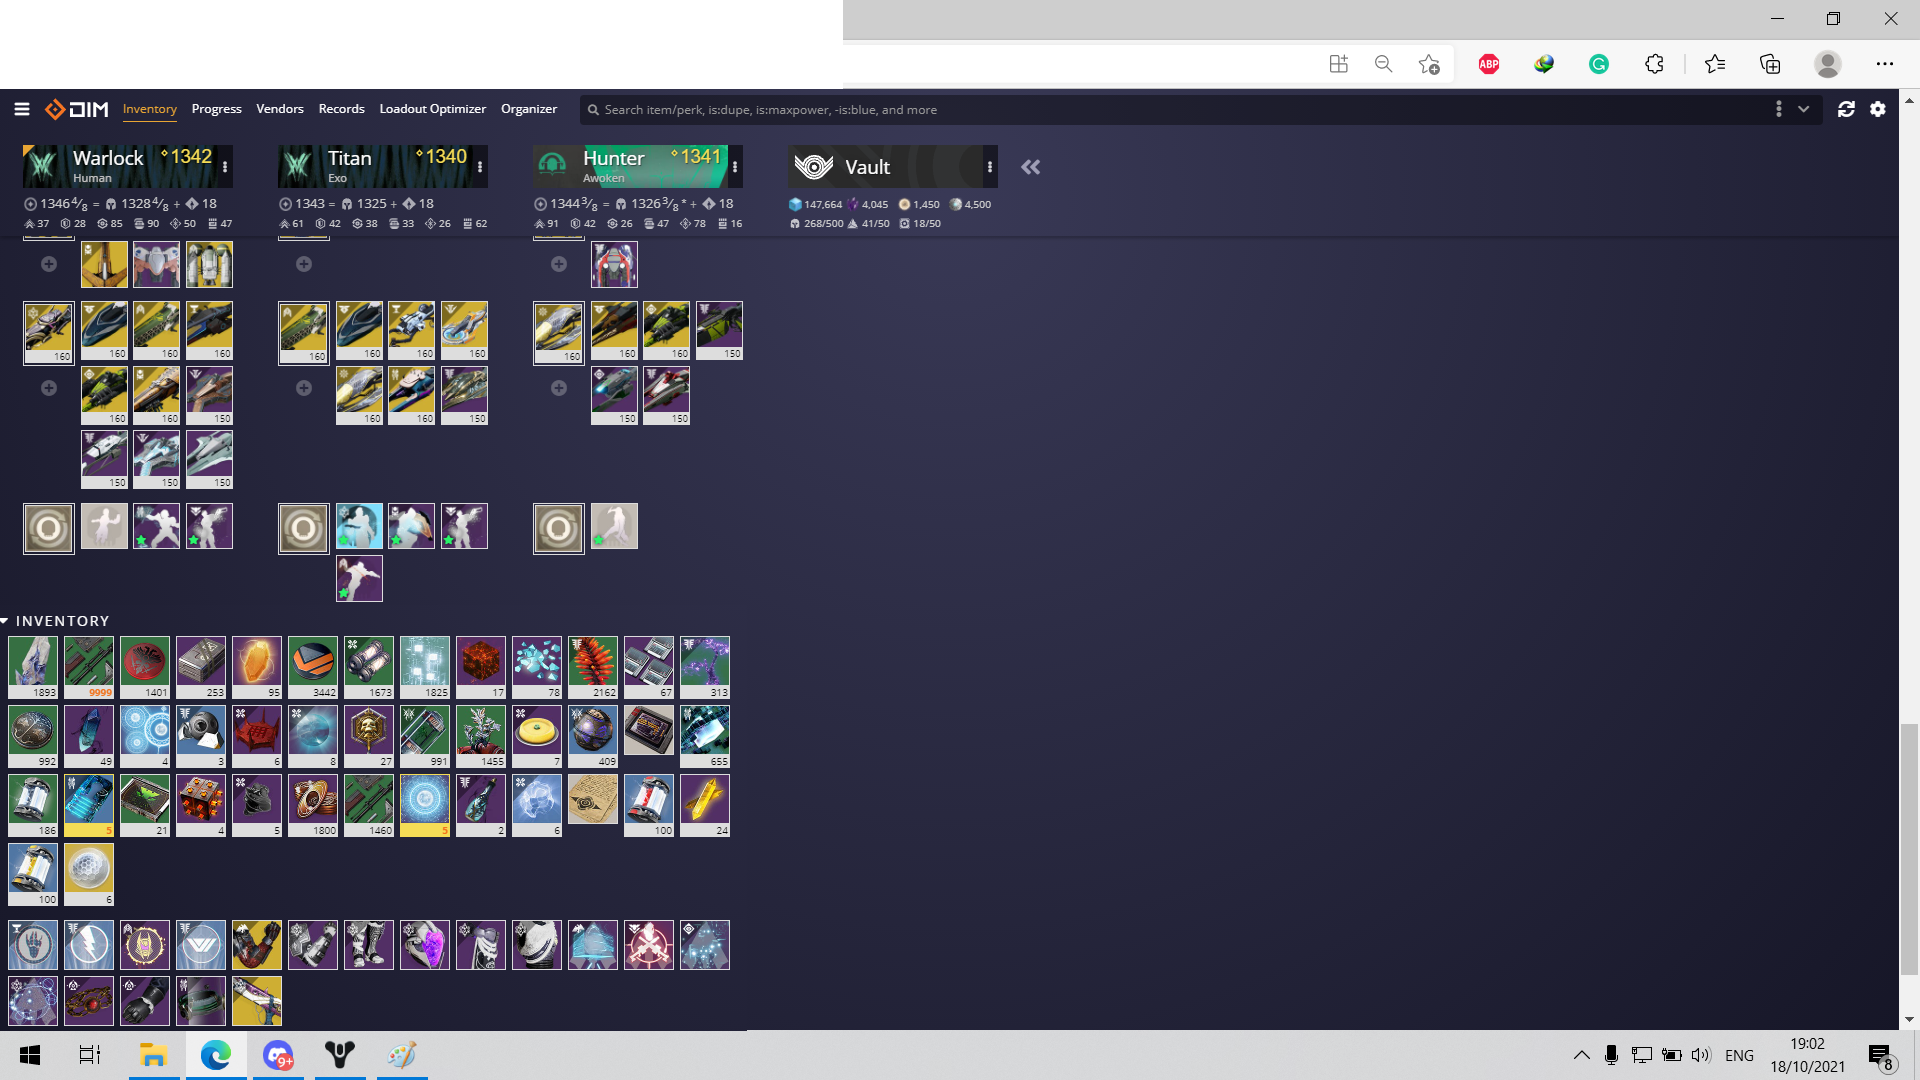Viewport: 1920px width, 1080px height.
Task: Switch to the Inventory tab
Action: pos(149,109)
